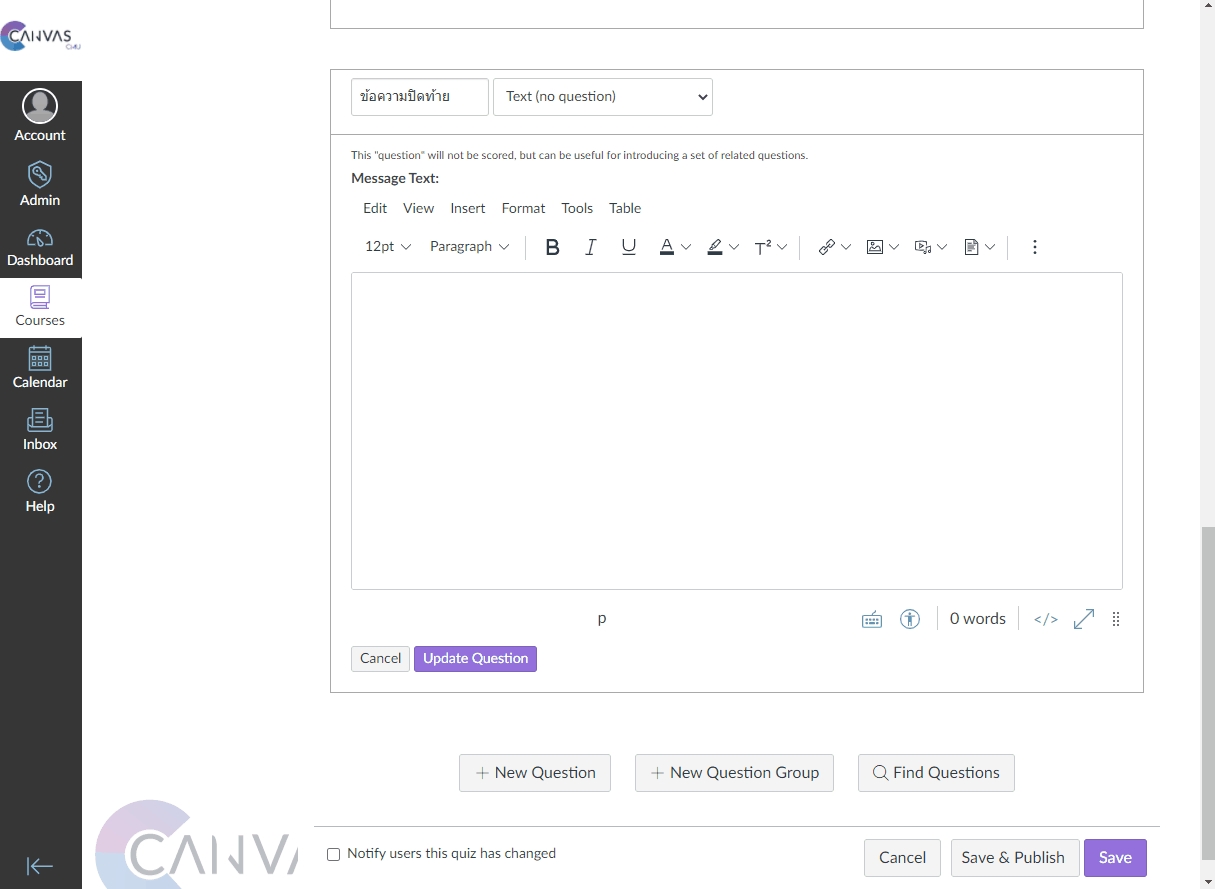Screen dimensions: 1215x889
Task: Show keyboard shortcuts icon
Action: 872,619
